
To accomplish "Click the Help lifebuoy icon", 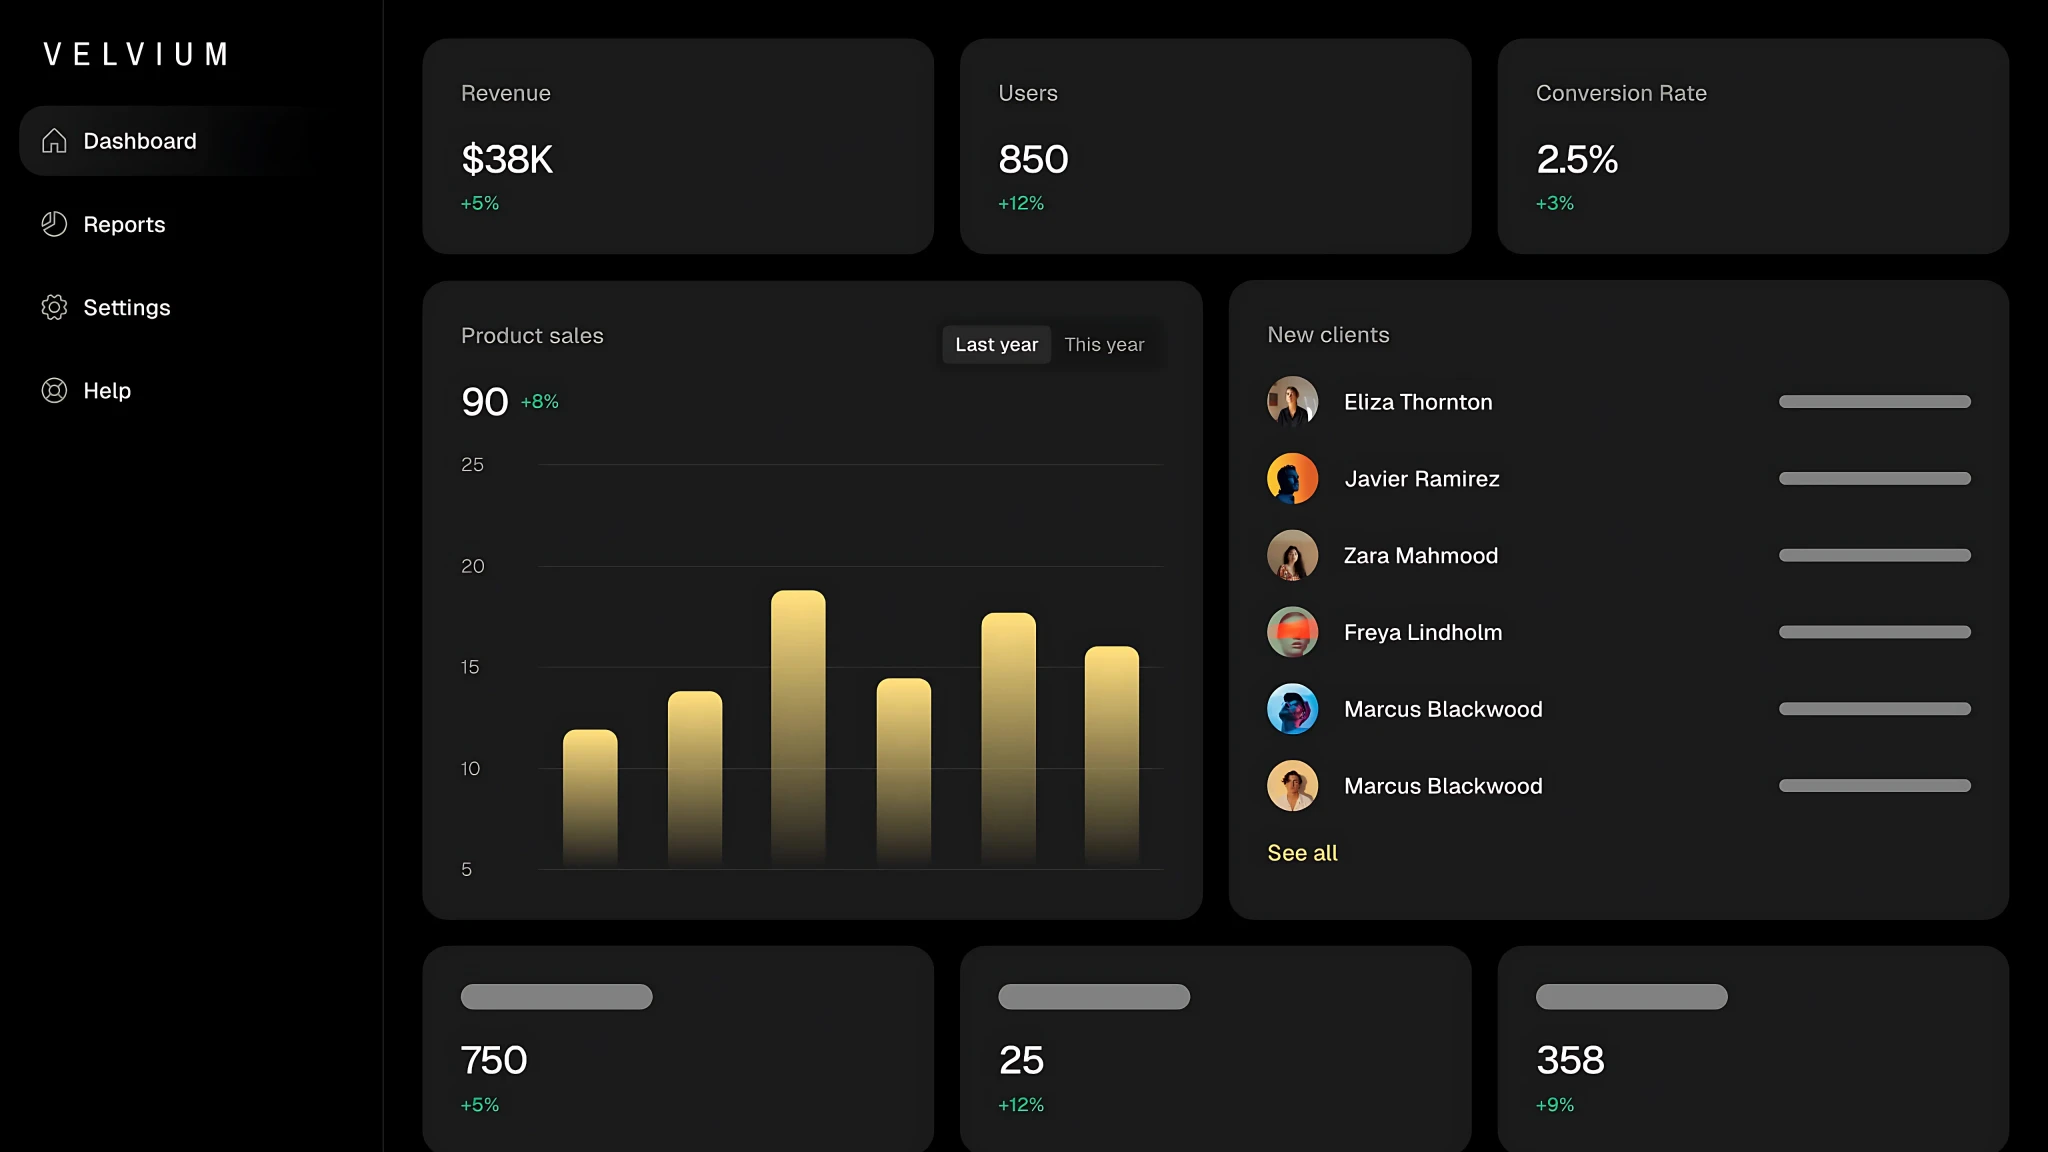I will (x=54, y=390).
